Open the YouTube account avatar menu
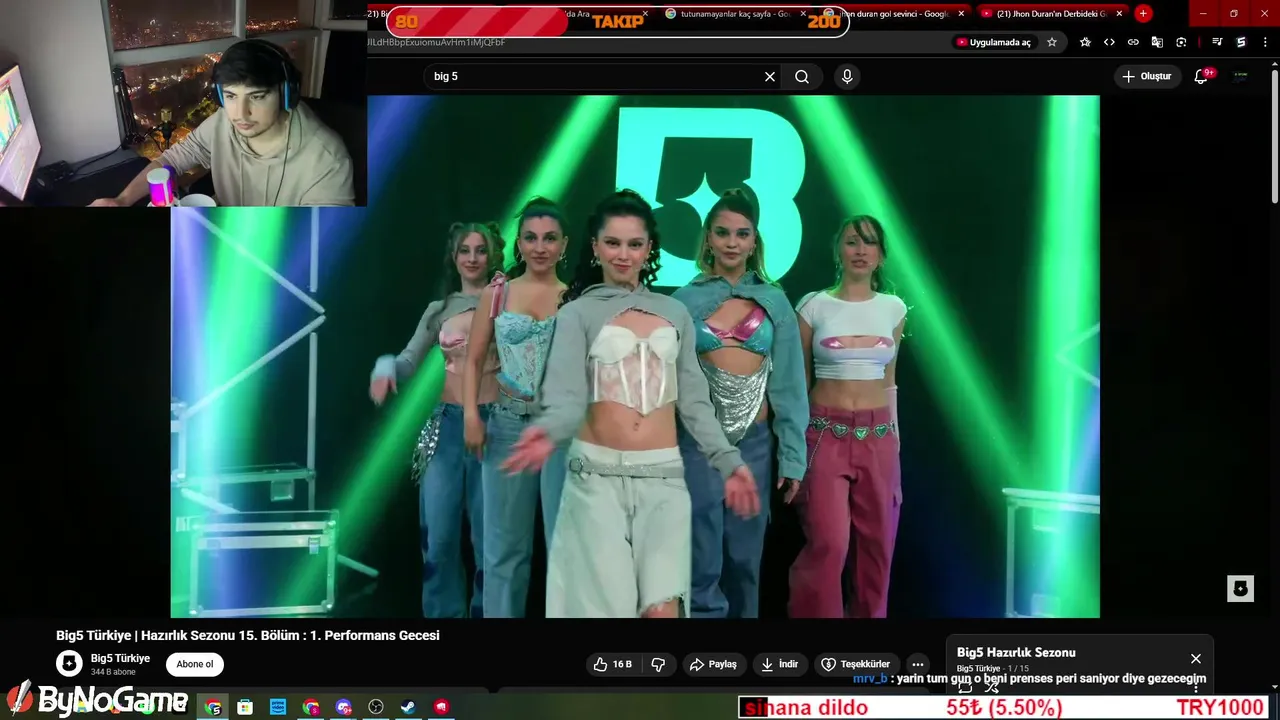 [x=1240, y=76]
